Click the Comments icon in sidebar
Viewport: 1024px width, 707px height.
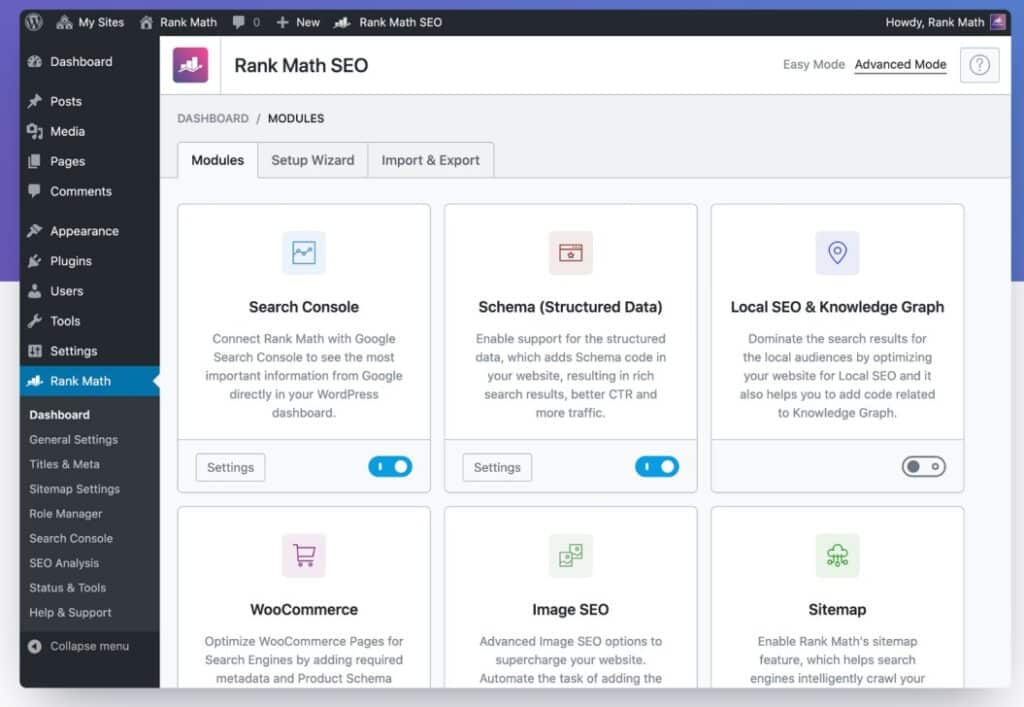pos(35,191)
